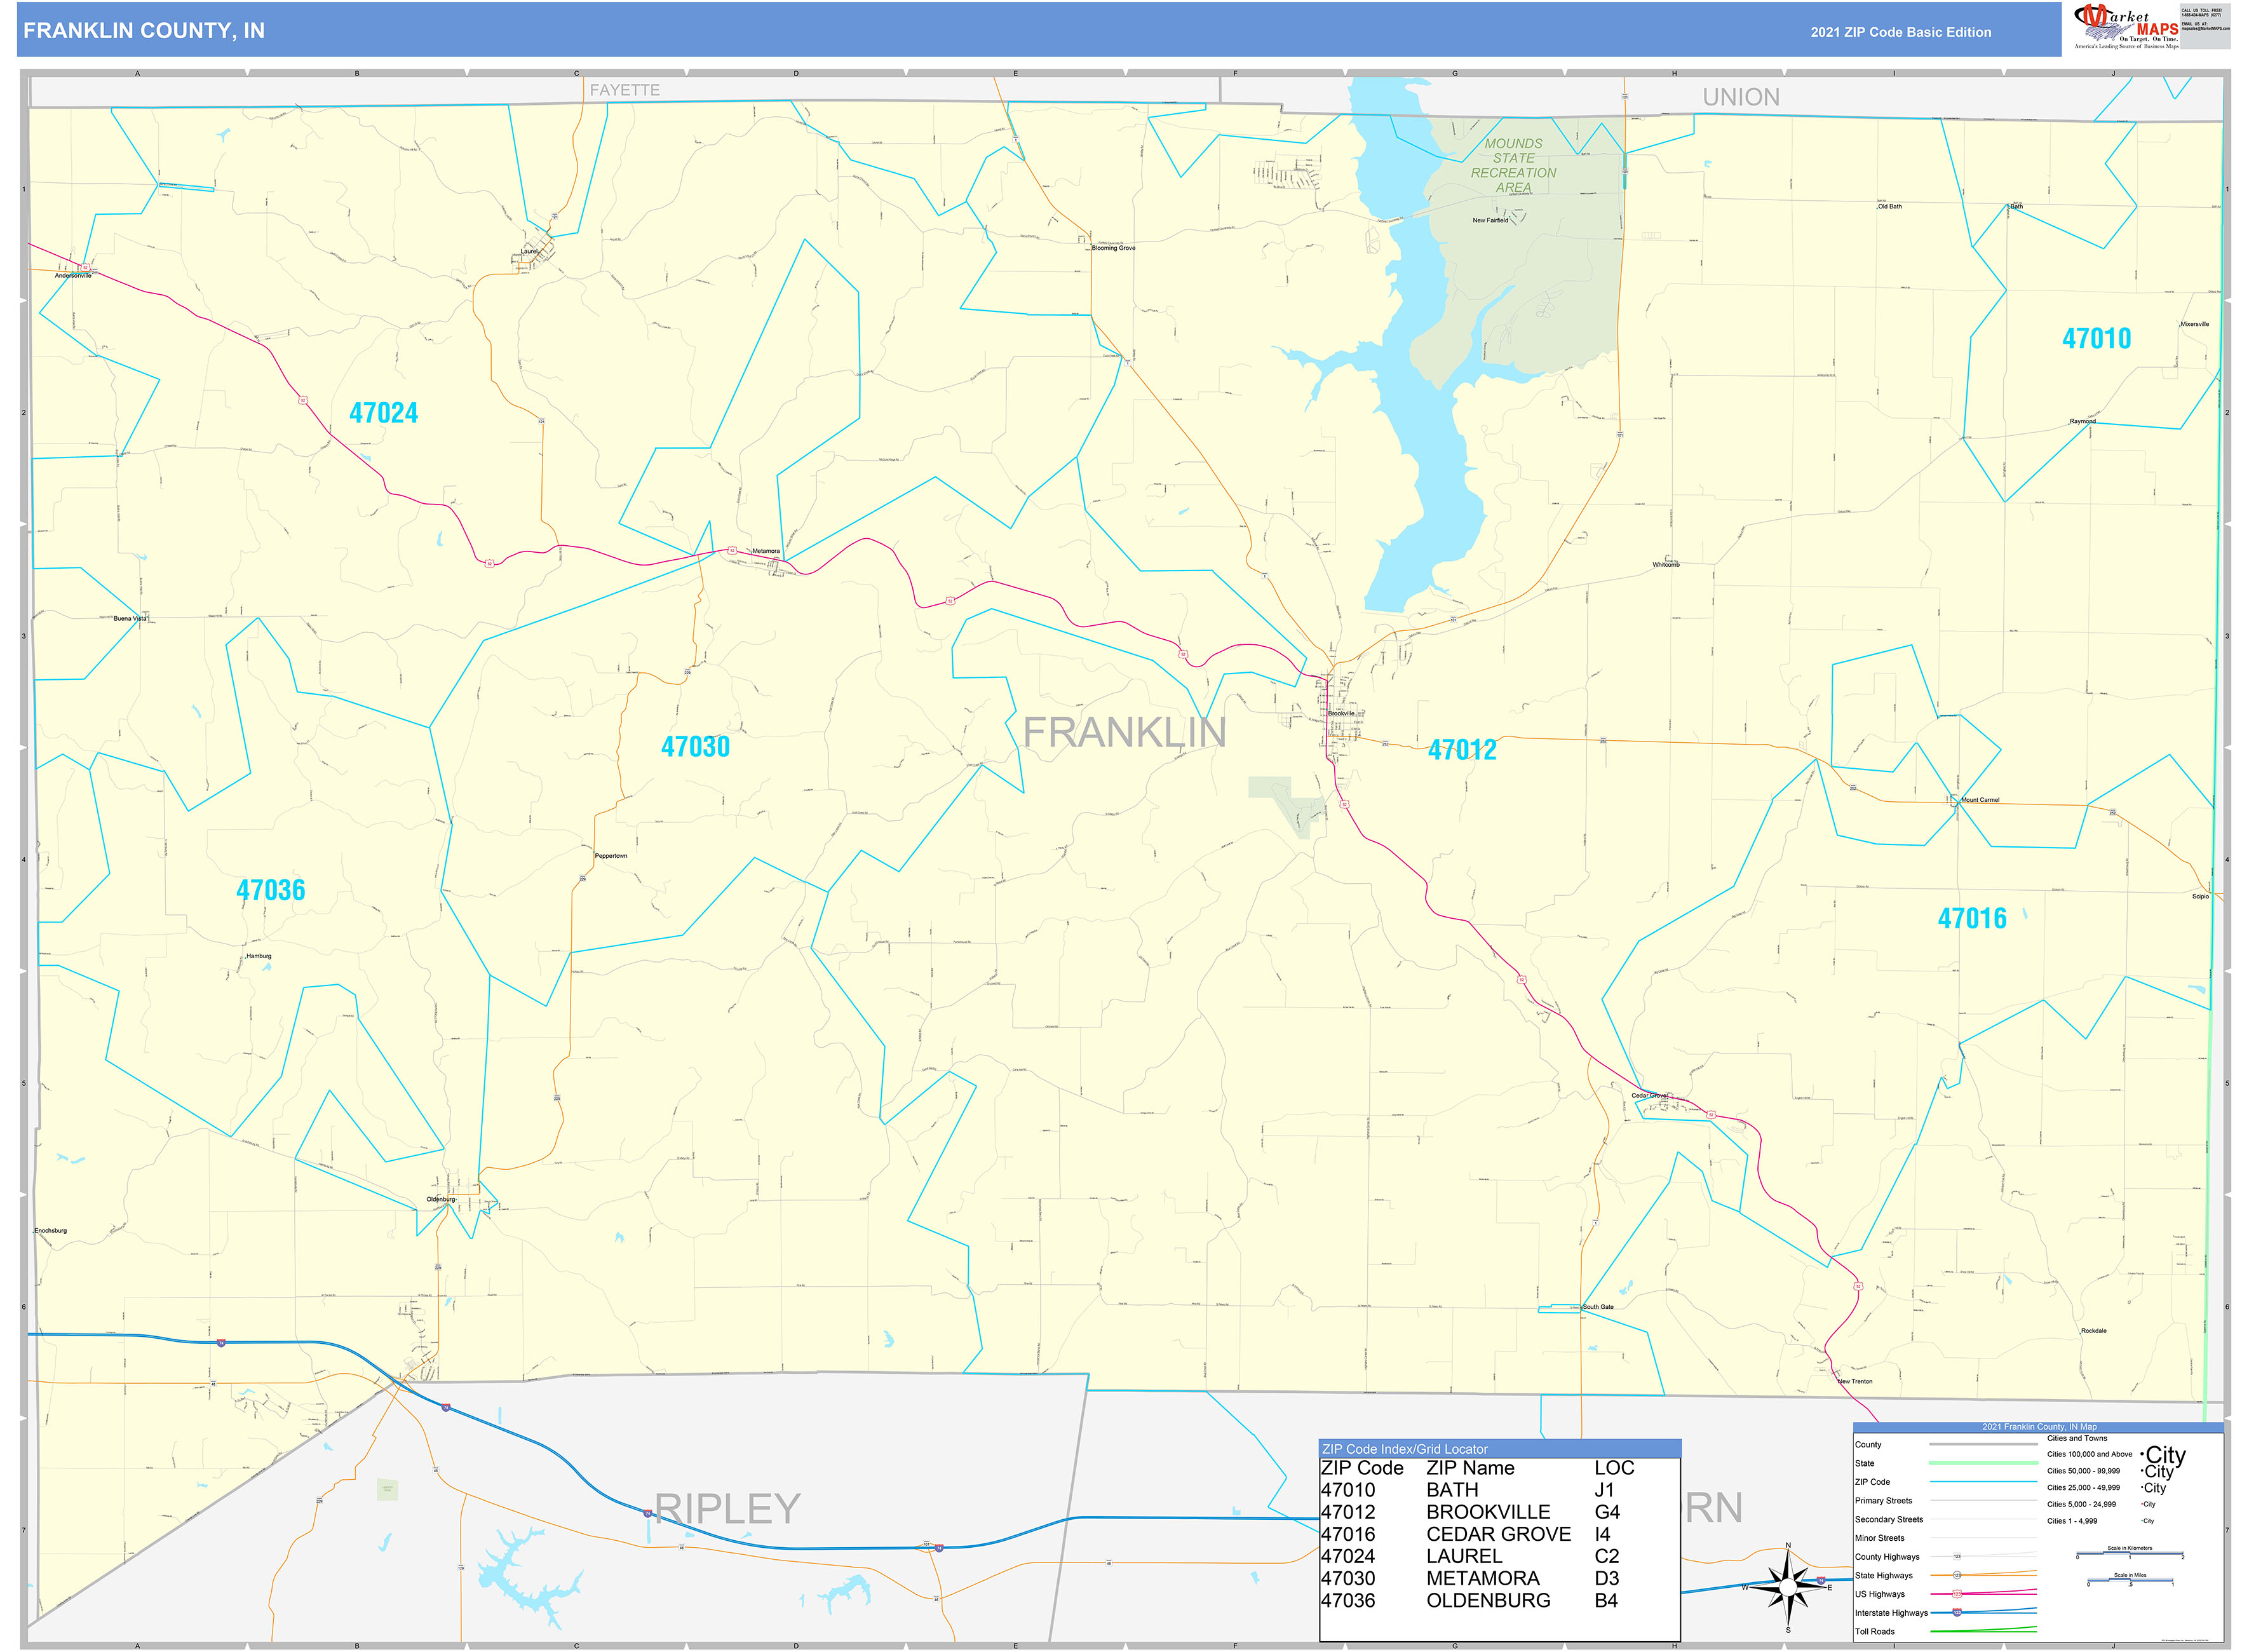Screen dimensions: 2242x1652
Task: Click the 47036 row in the index table
Action: [x=1470, y=1600]
